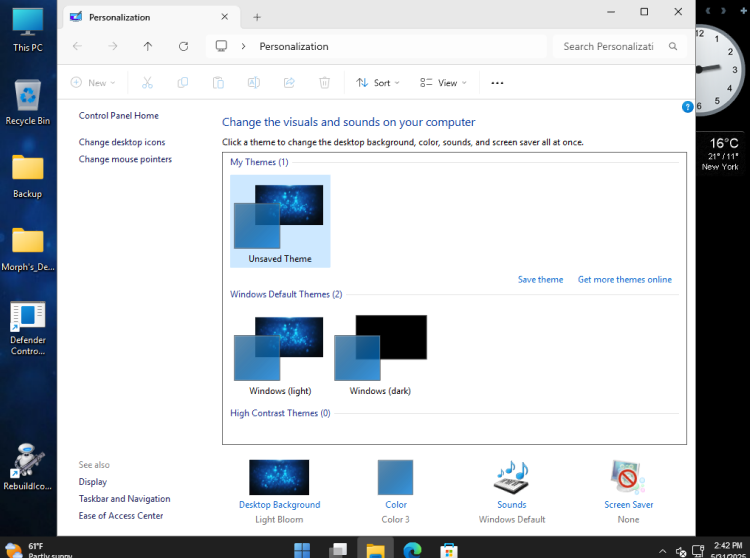Open the Morph's_De... desktop folder
The width and height of the screenshot is (750, 558).
pos(28,249)
